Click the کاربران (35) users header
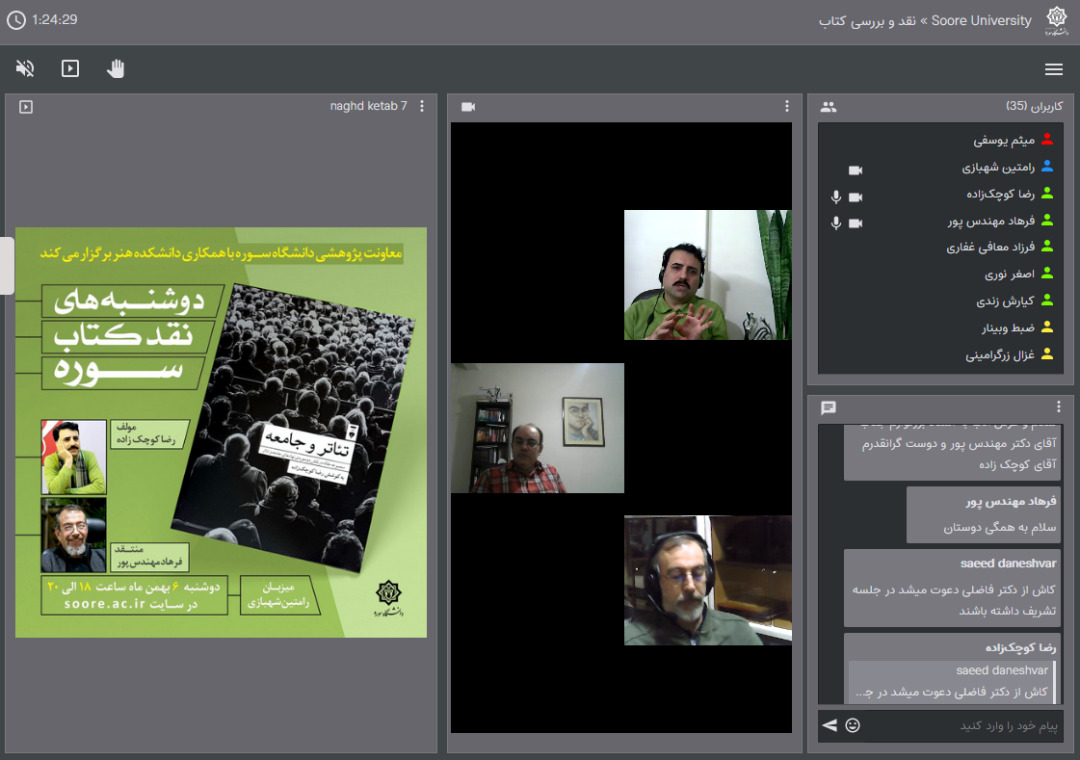1080x760 pixels. click(x=1034, y=106)
